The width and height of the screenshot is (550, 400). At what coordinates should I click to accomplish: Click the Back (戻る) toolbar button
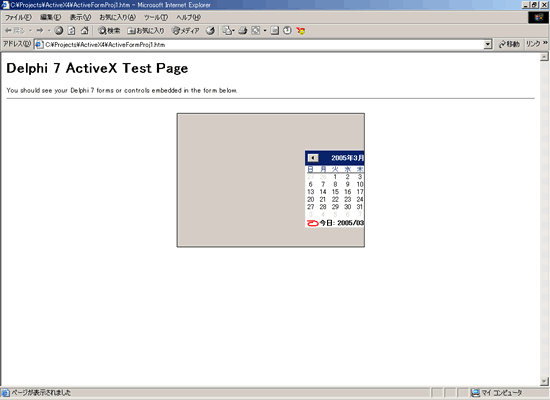click(15, 31)
